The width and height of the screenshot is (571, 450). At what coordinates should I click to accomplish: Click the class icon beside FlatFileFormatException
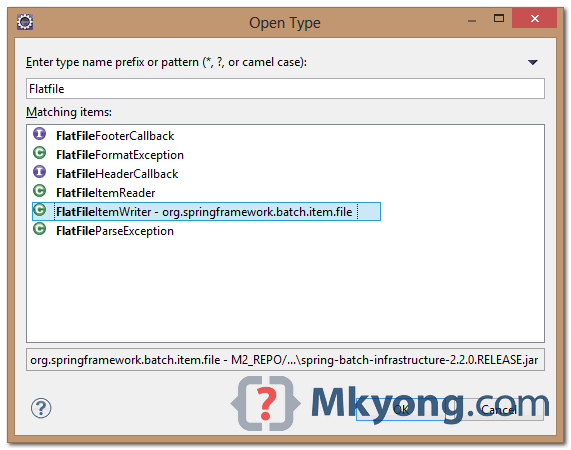tap(39, 153)
